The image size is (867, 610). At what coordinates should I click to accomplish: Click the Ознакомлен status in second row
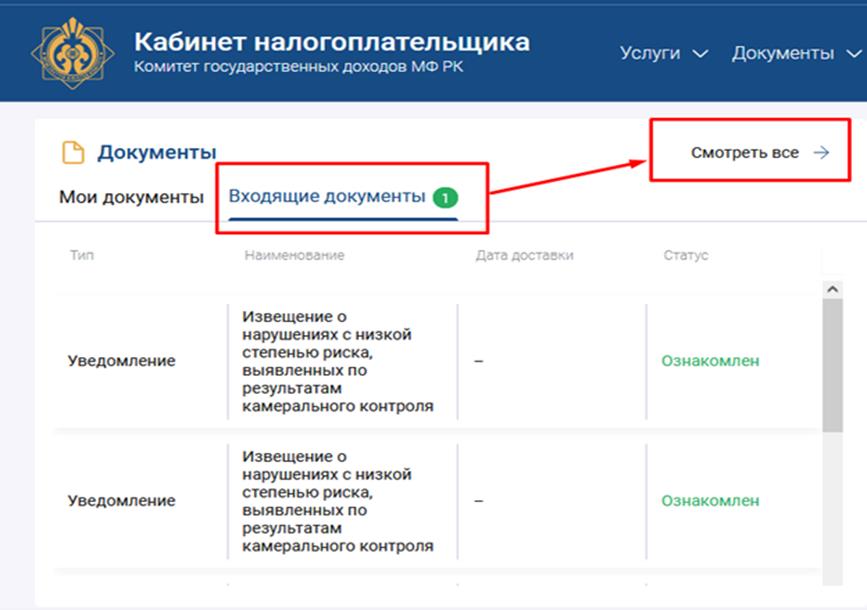tap(710, 501)
